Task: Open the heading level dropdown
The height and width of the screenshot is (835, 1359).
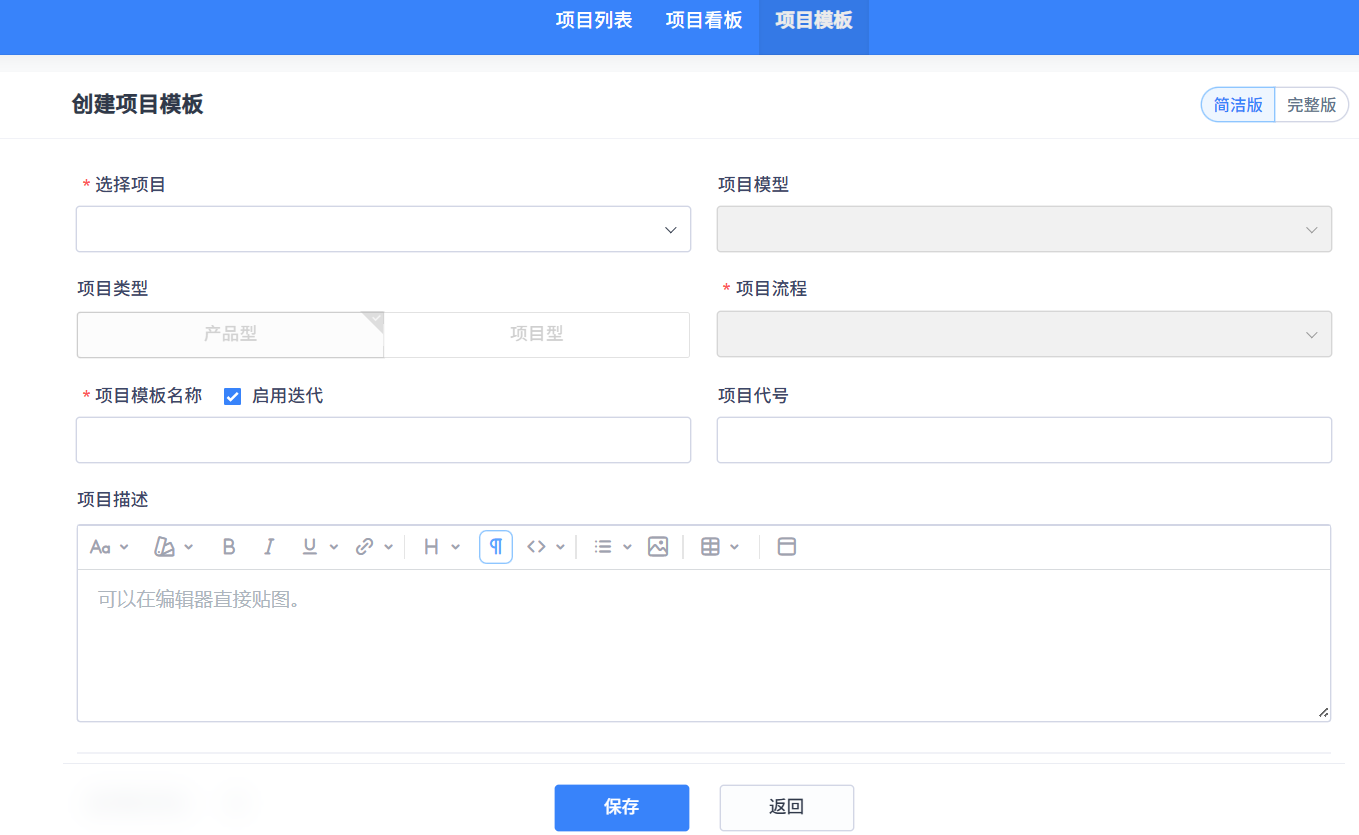Action: coord(440,547)
